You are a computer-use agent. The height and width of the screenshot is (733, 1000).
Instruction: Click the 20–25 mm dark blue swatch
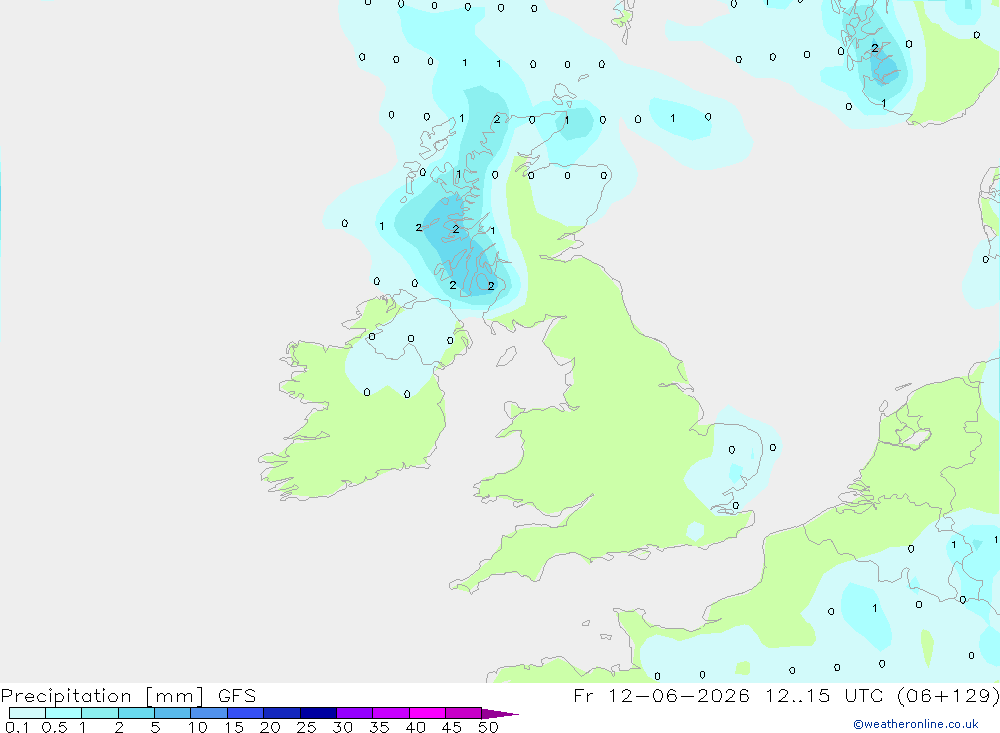[281, 713]
